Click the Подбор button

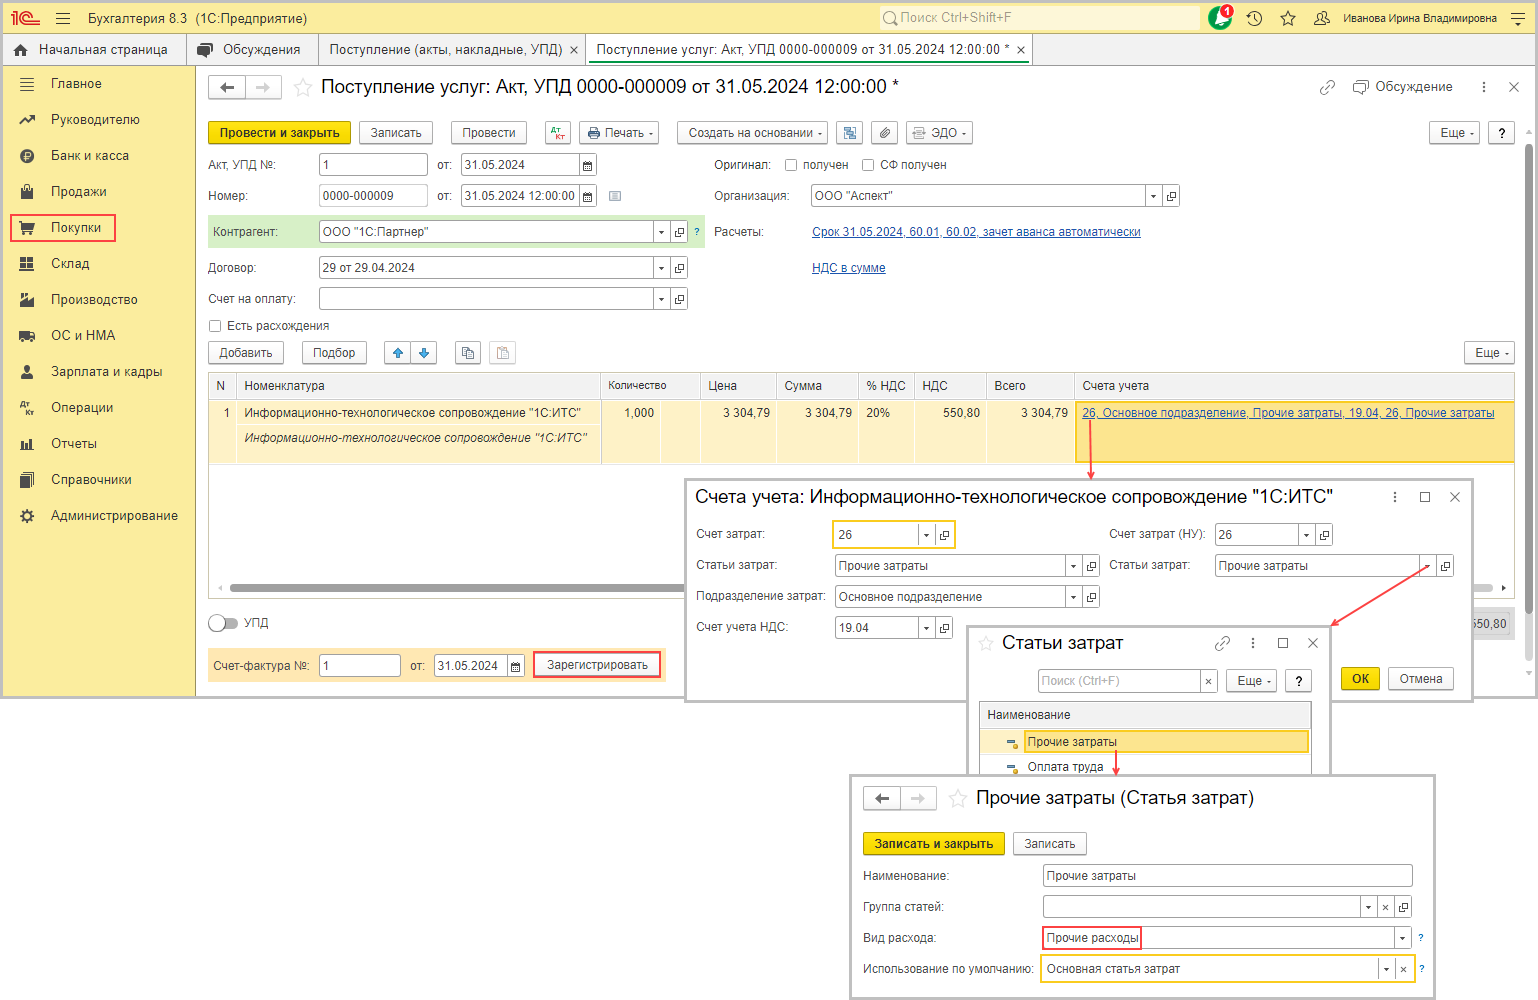click(x=334, y=353)
